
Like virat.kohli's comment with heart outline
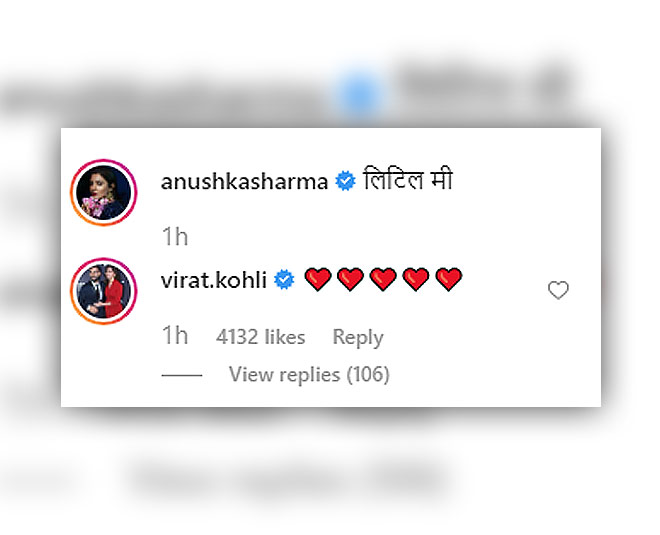coord(558,290)
